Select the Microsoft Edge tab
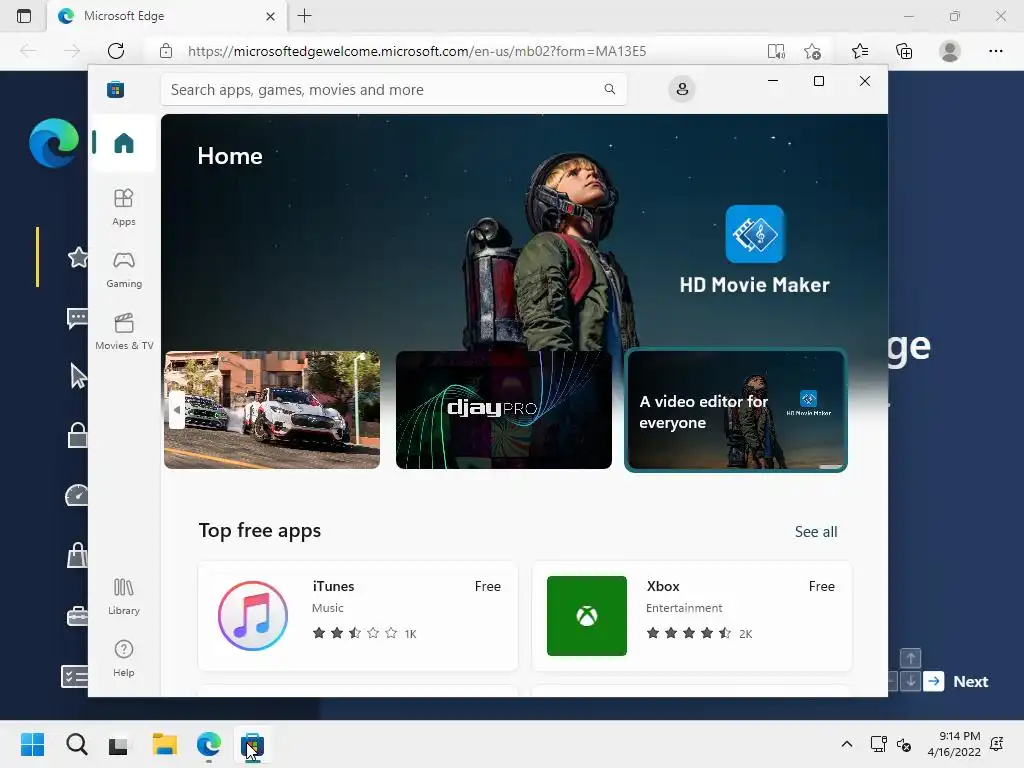Screen dimensions: 1024x768 (x=167, y=16)
